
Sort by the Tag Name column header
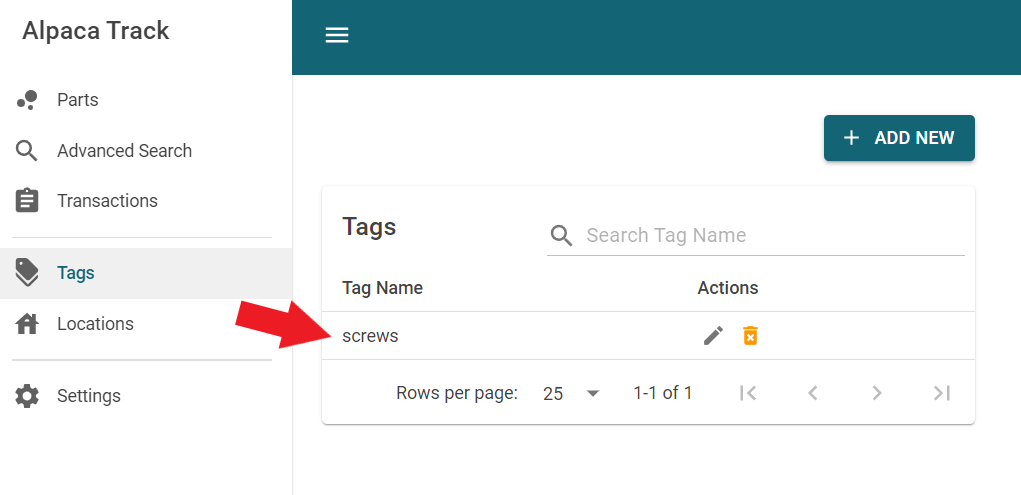tap(382, 288)
